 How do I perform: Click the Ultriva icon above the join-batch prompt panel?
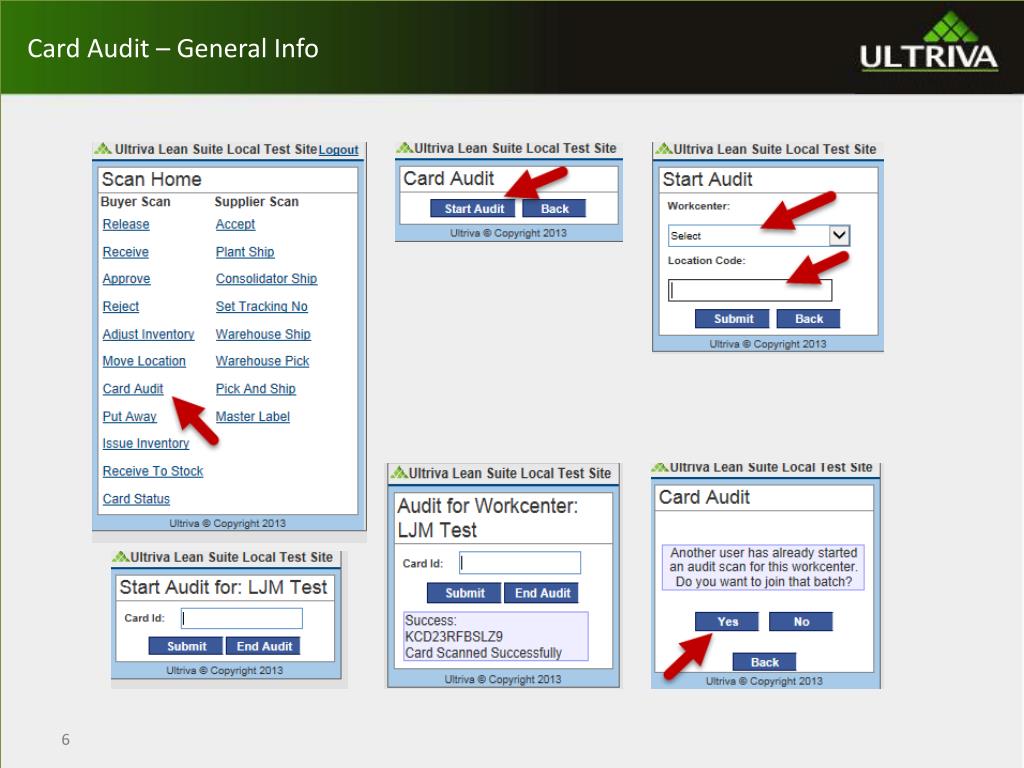pos(660,467)
